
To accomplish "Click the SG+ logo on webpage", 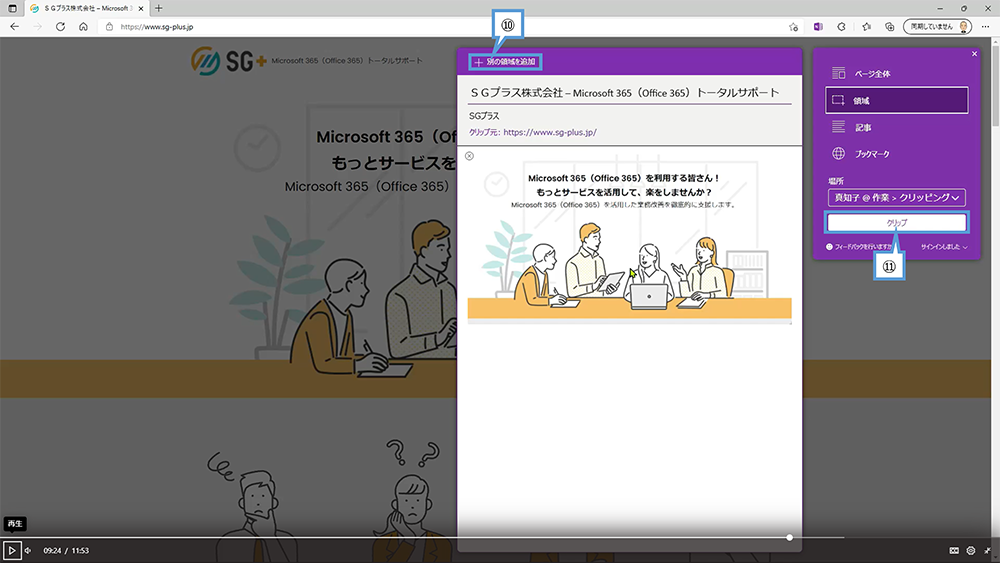I will click(228, 61).
